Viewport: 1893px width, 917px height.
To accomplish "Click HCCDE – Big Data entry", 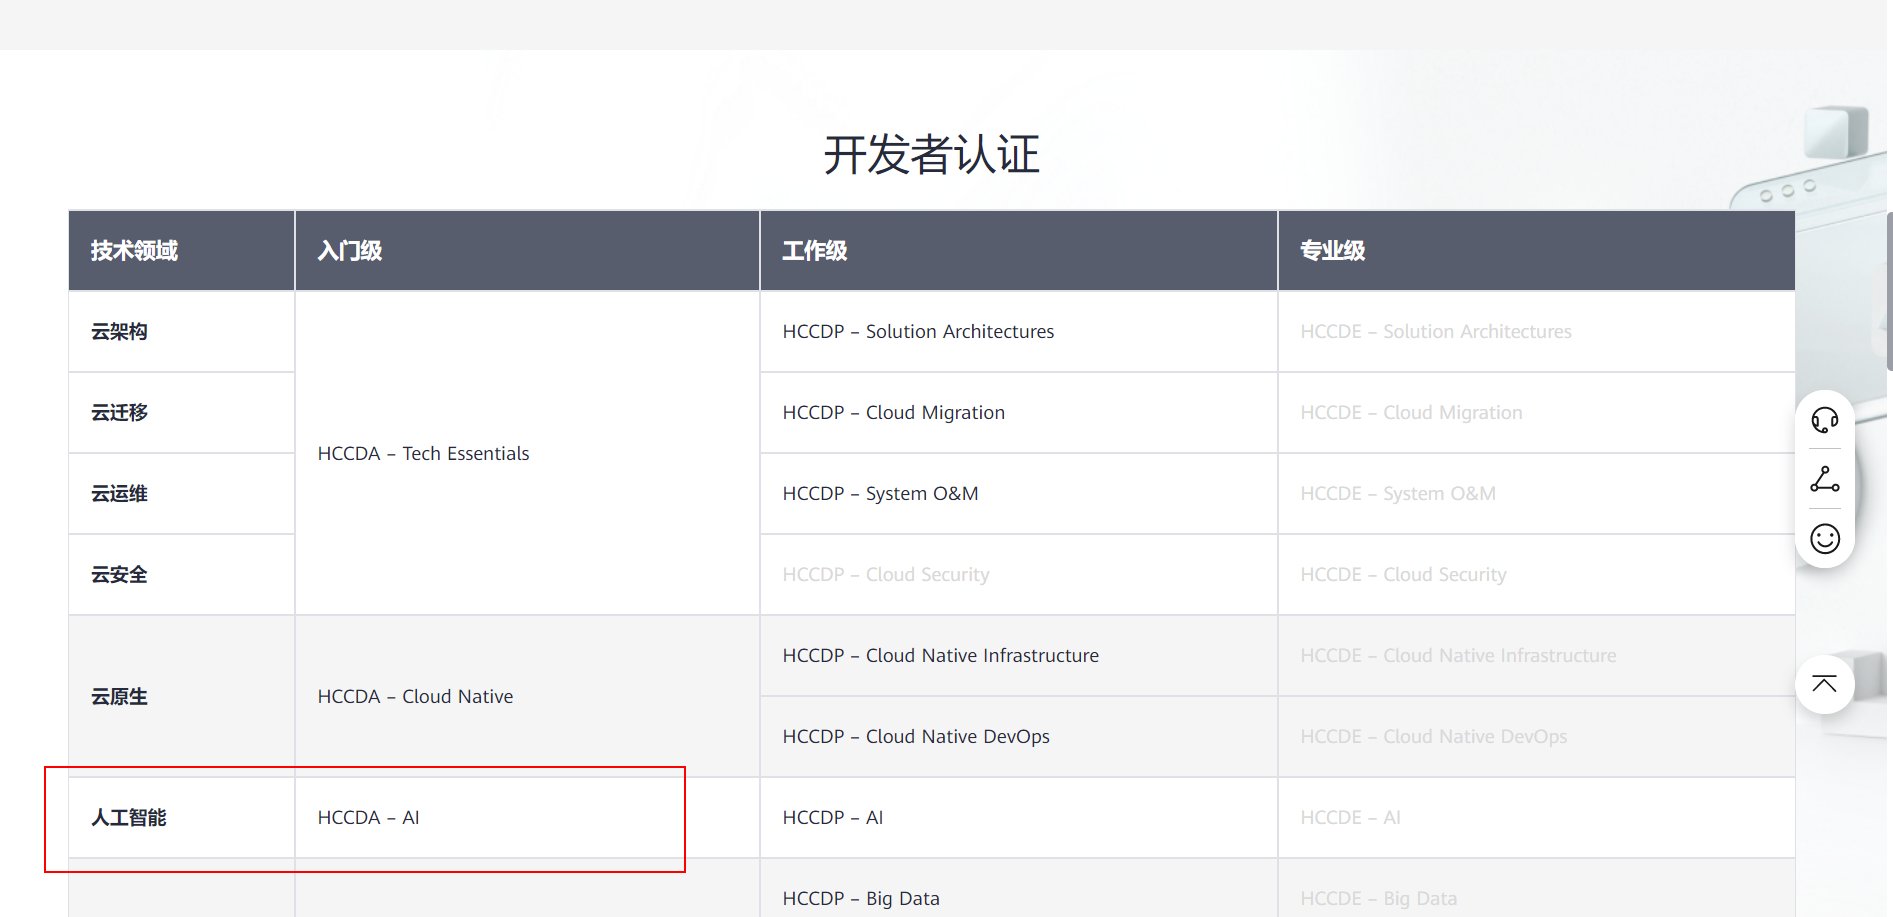I will (x=1378, y=899).
